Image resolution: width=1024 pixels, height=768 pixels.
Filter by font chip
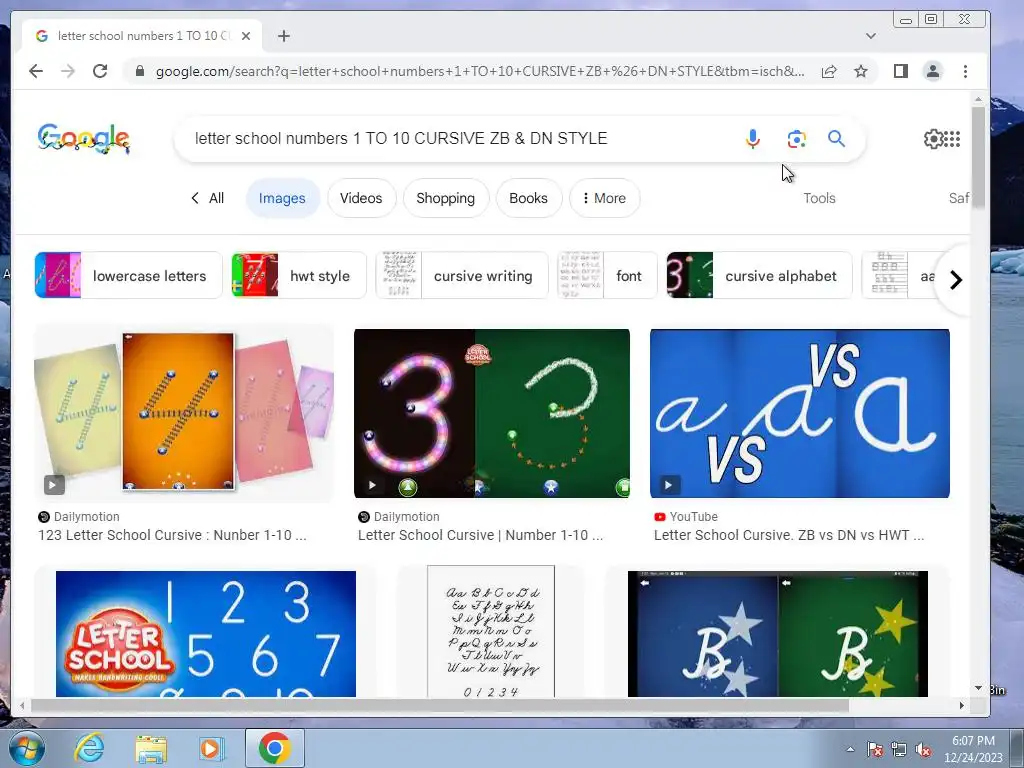[x=607, y=275]
